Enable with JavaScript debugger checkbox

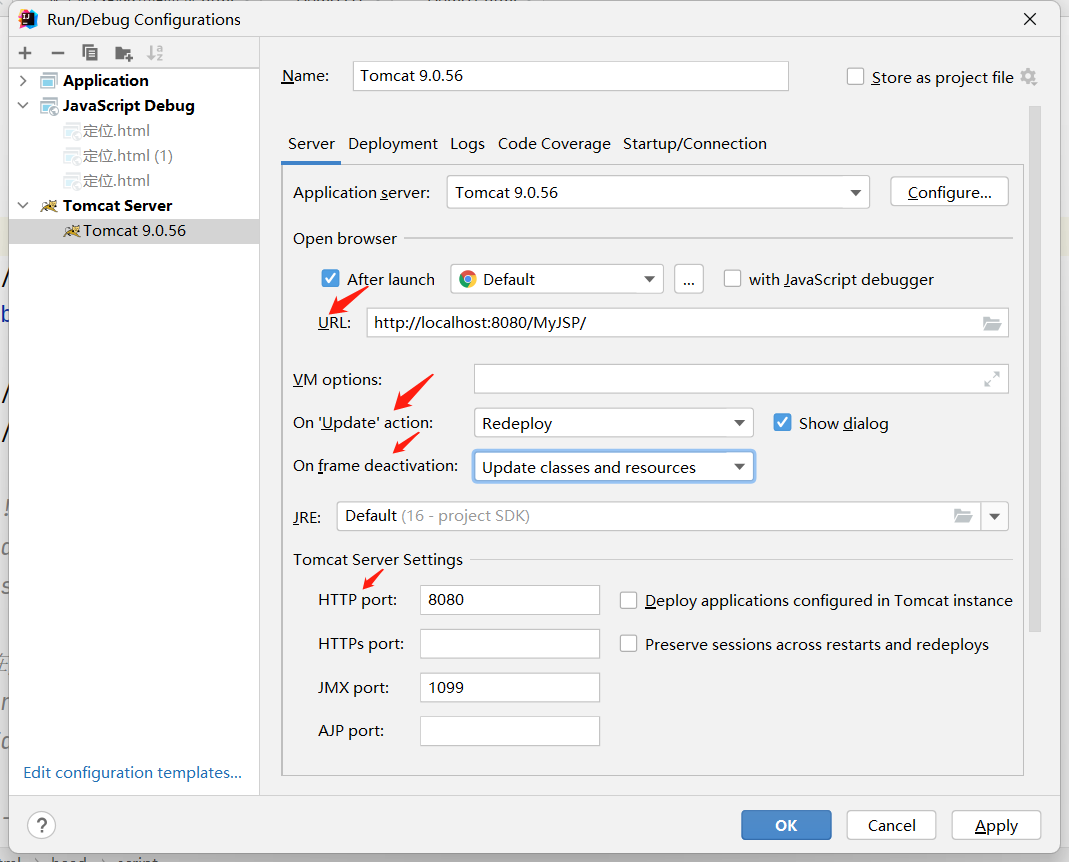coord(732,279)
